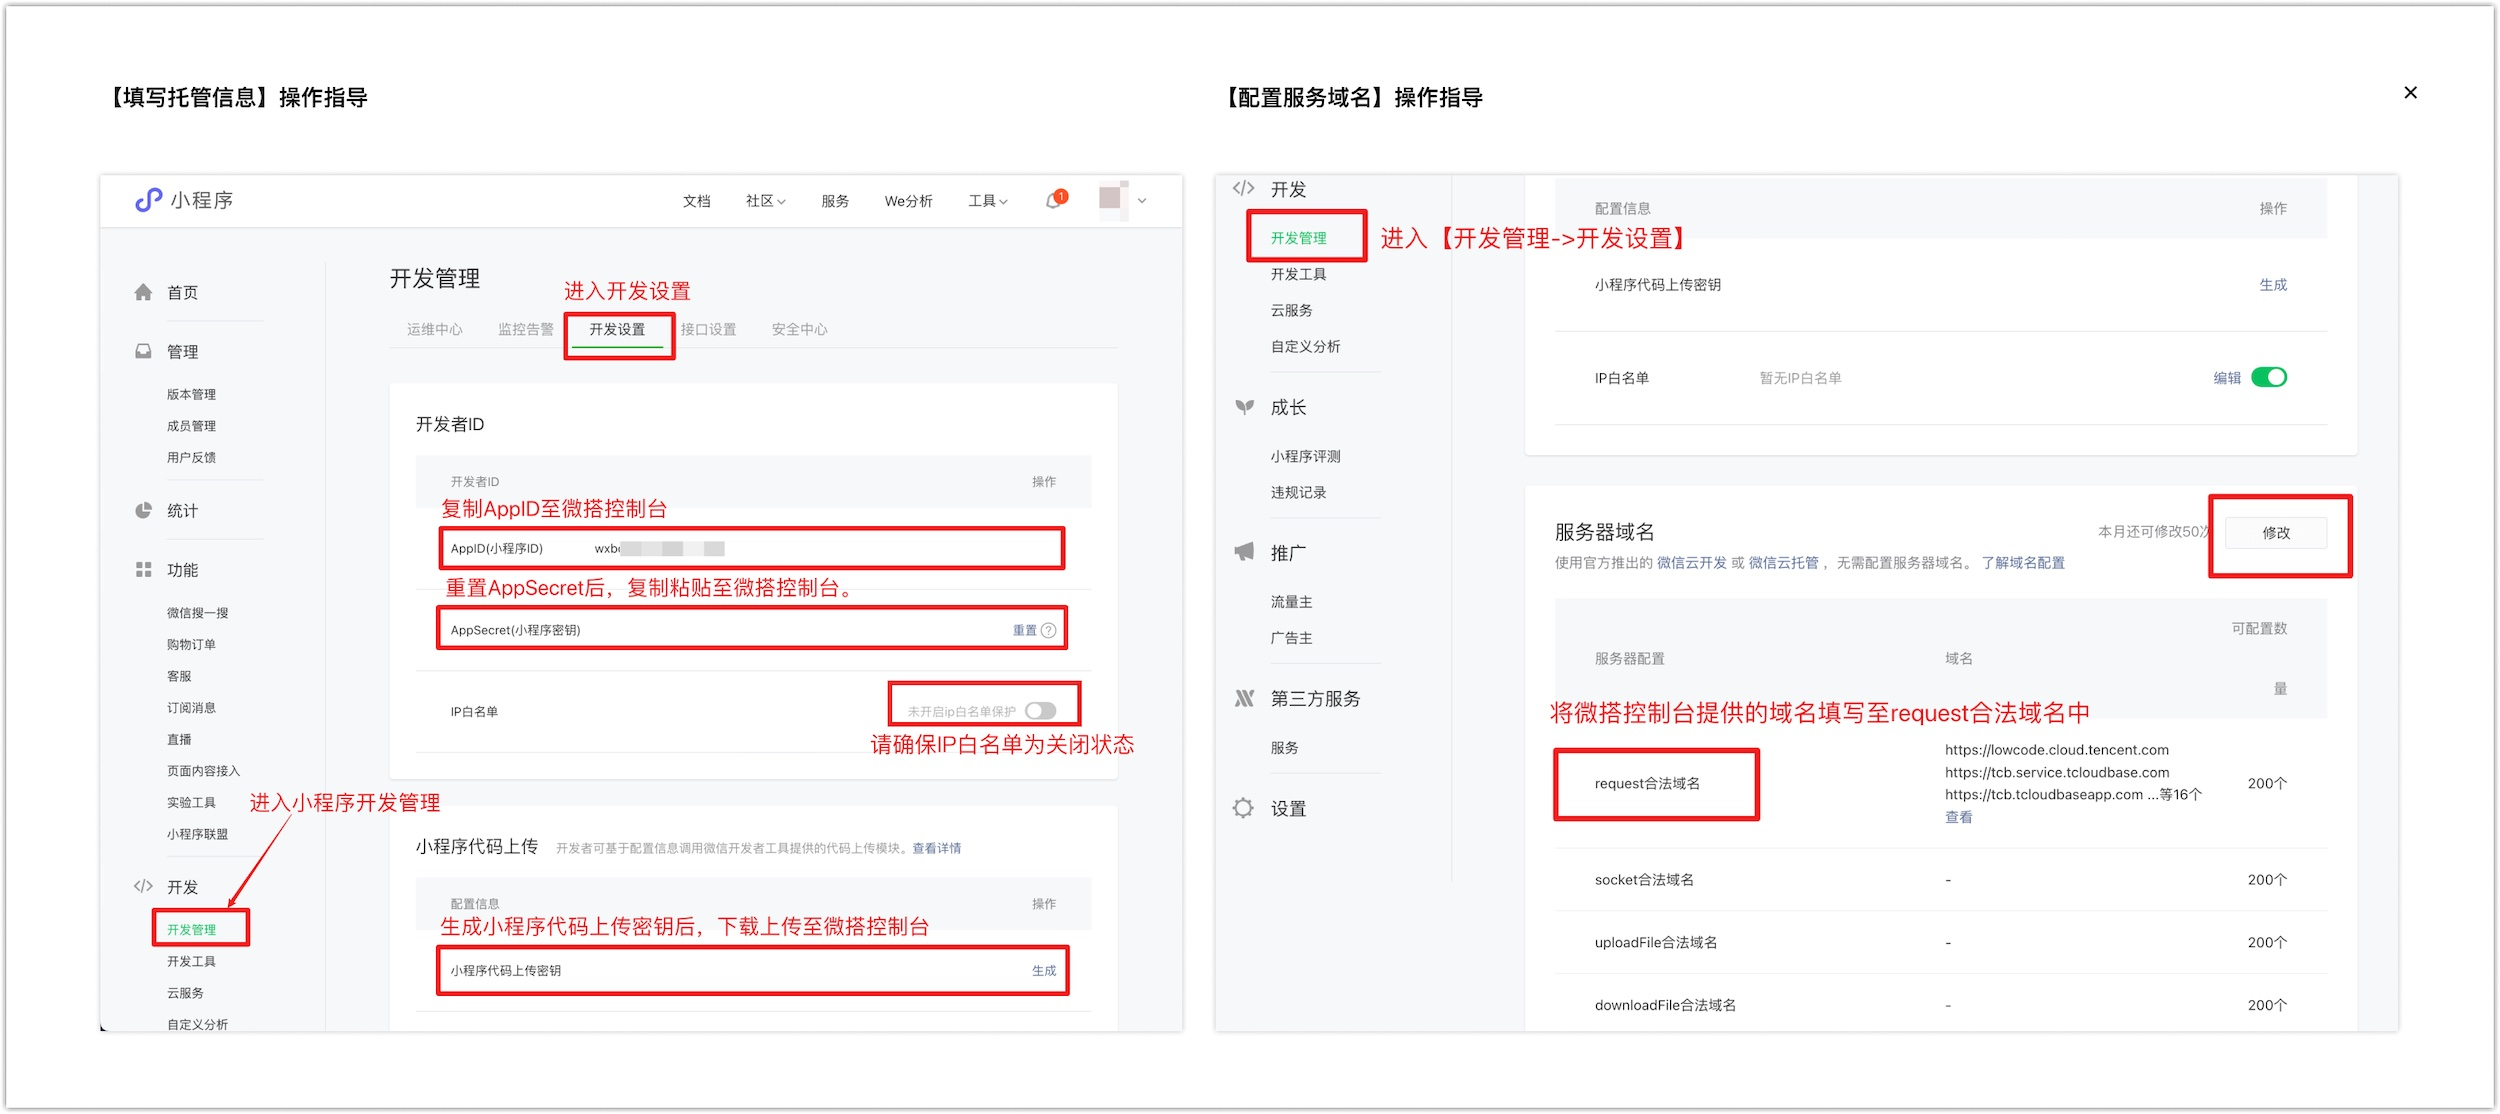The height and width of the screenshot is (1114, 2500).
Task: Open the 社区 dropdown menu
Action: (765, 201)
